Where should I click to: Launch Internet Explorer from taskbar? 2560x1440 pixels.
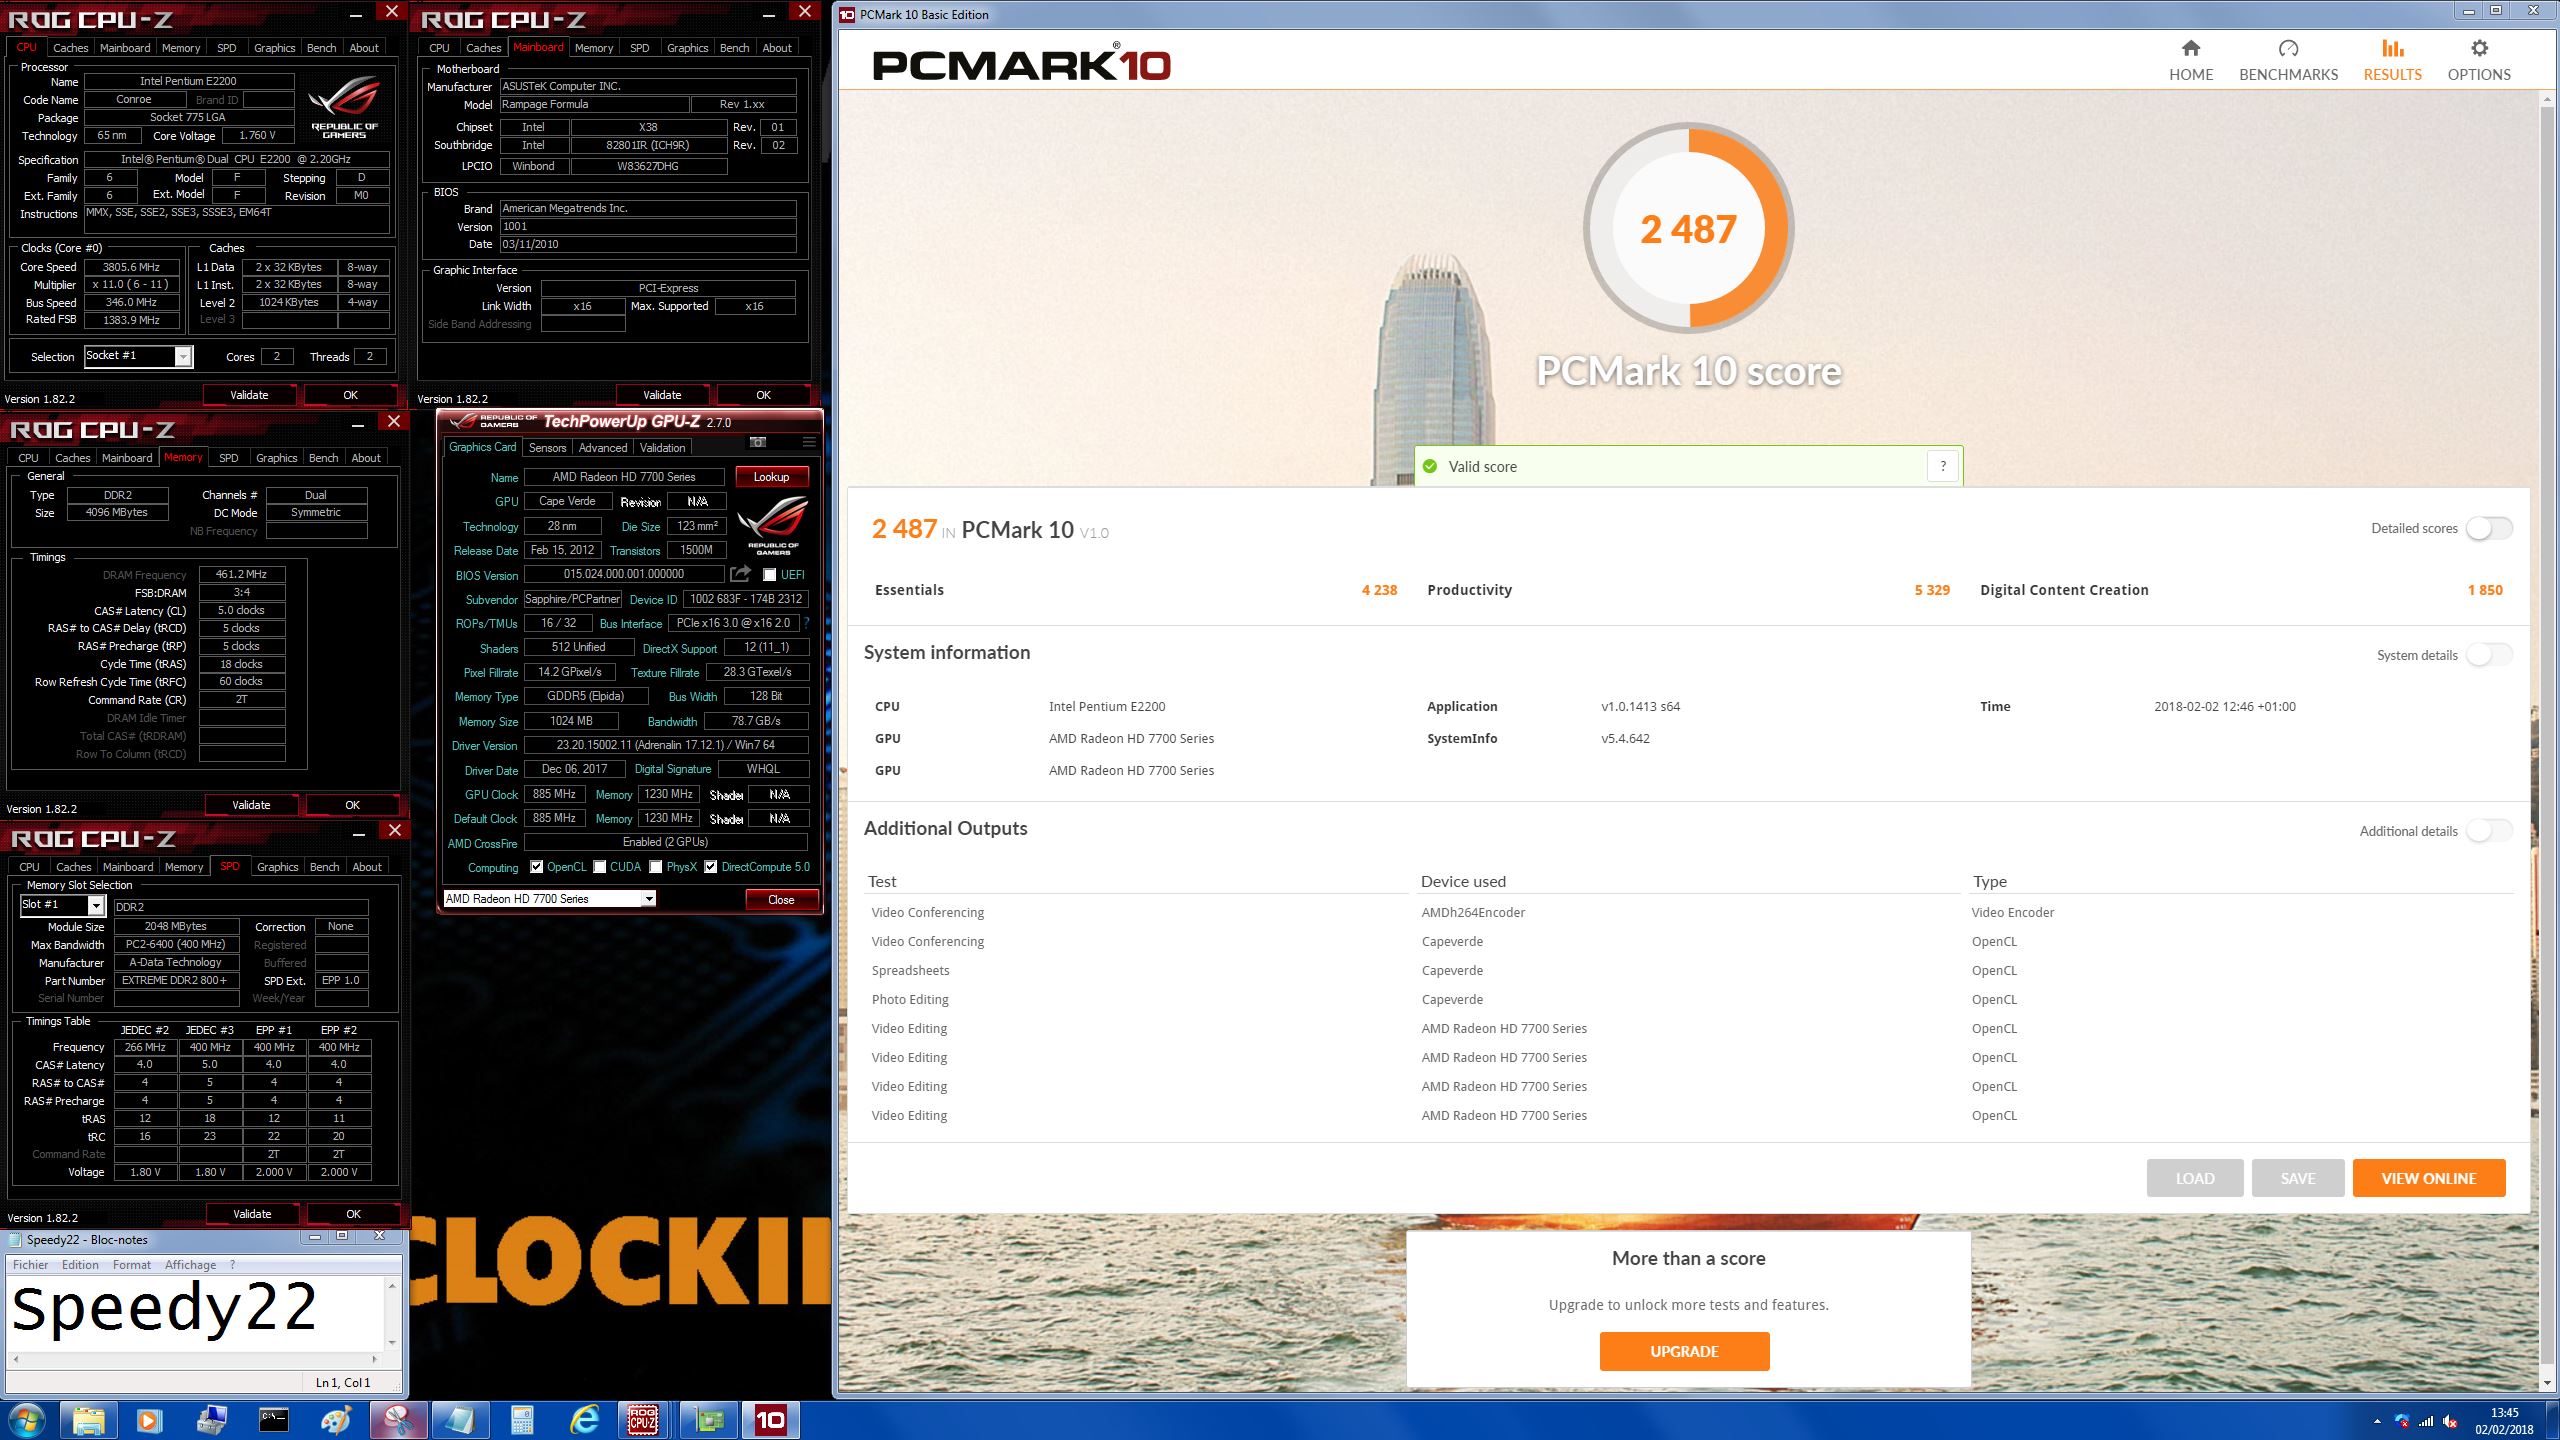584,1420
